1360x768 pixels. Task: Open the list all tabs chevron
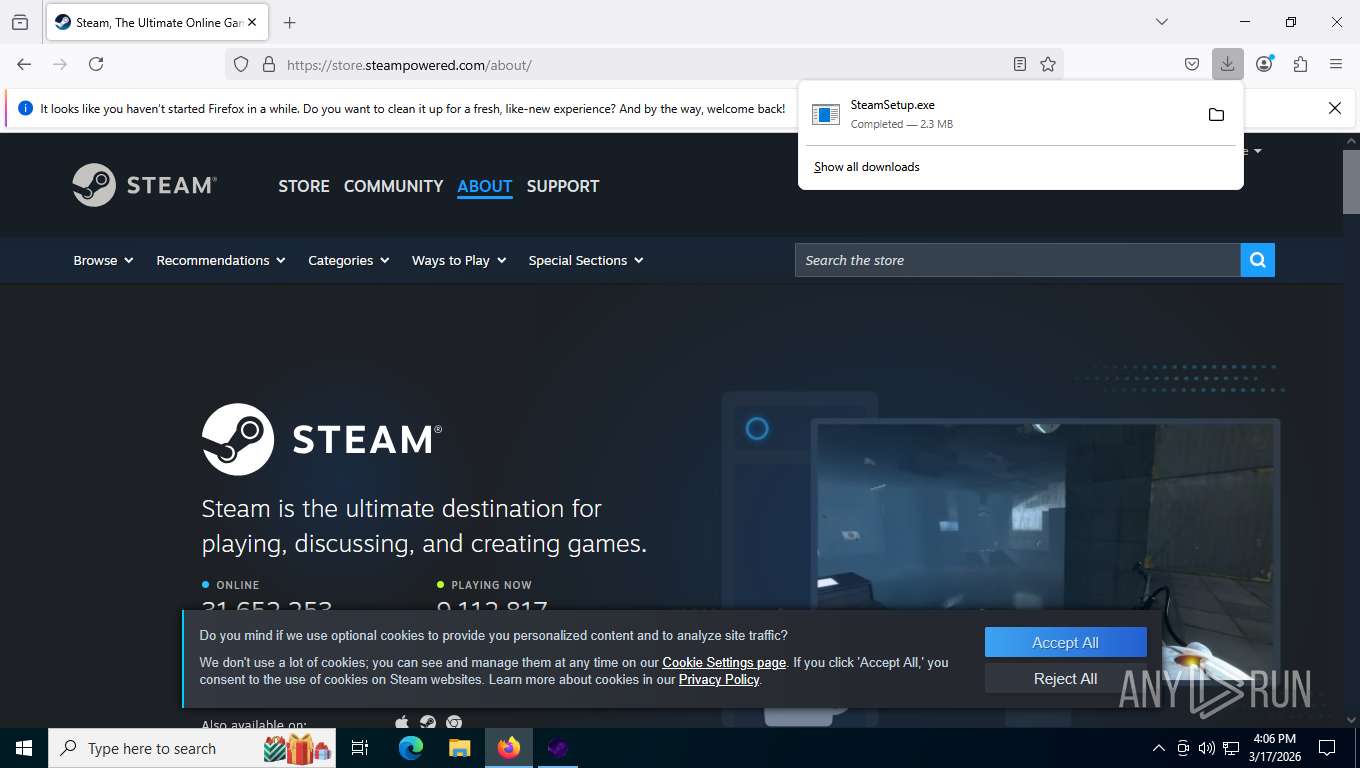[1161, 22]
